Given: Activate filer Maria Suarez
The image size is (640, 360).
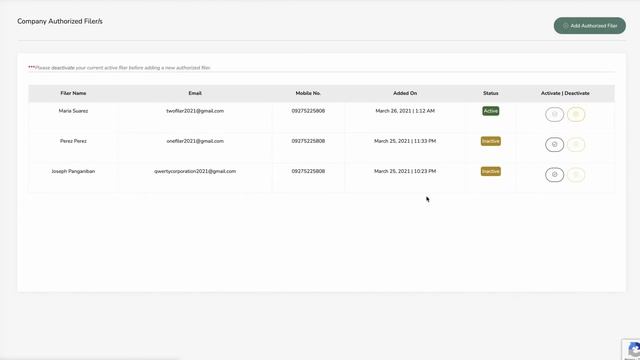Looking at the screenshot, I should coord(554,114).
